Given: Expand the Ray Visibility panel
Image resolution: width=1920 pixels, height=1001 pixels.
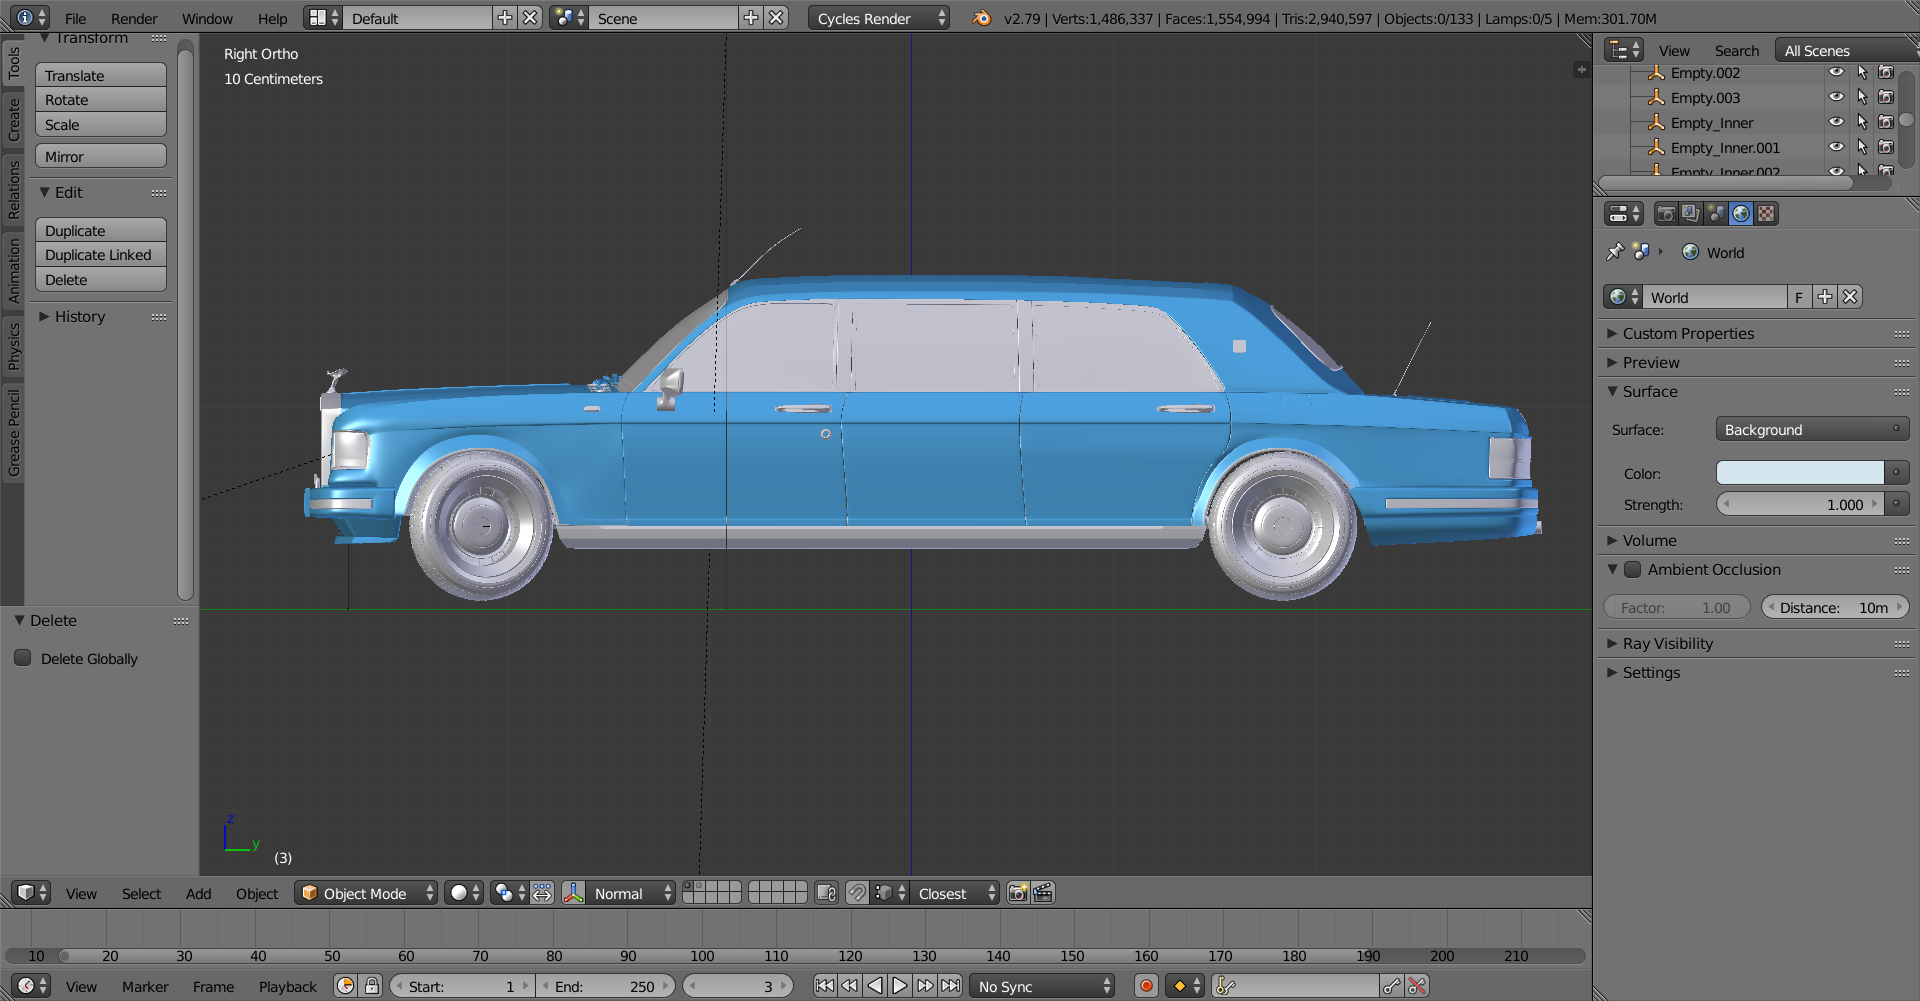Looking at the screenshot, I should click(1667, 643).
